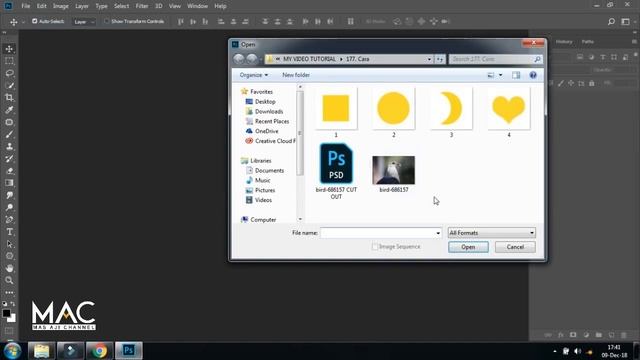Enable Show Transform Controls checkbox
Image resolution: width=640 pixels, height=360 pixels.
pos(107,21)
